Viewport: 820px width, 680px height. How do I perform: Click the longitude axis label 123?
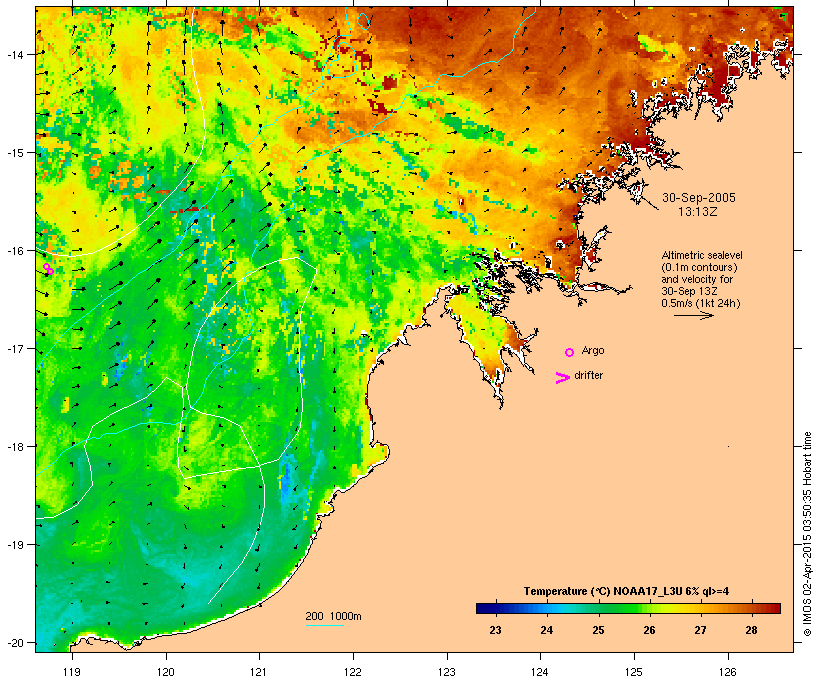pos(447,672)
